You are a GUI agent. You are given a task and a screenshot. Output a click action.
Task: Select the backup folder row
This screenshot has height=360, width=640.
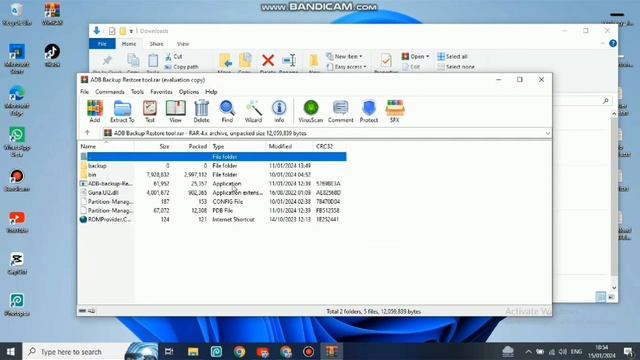212,166
